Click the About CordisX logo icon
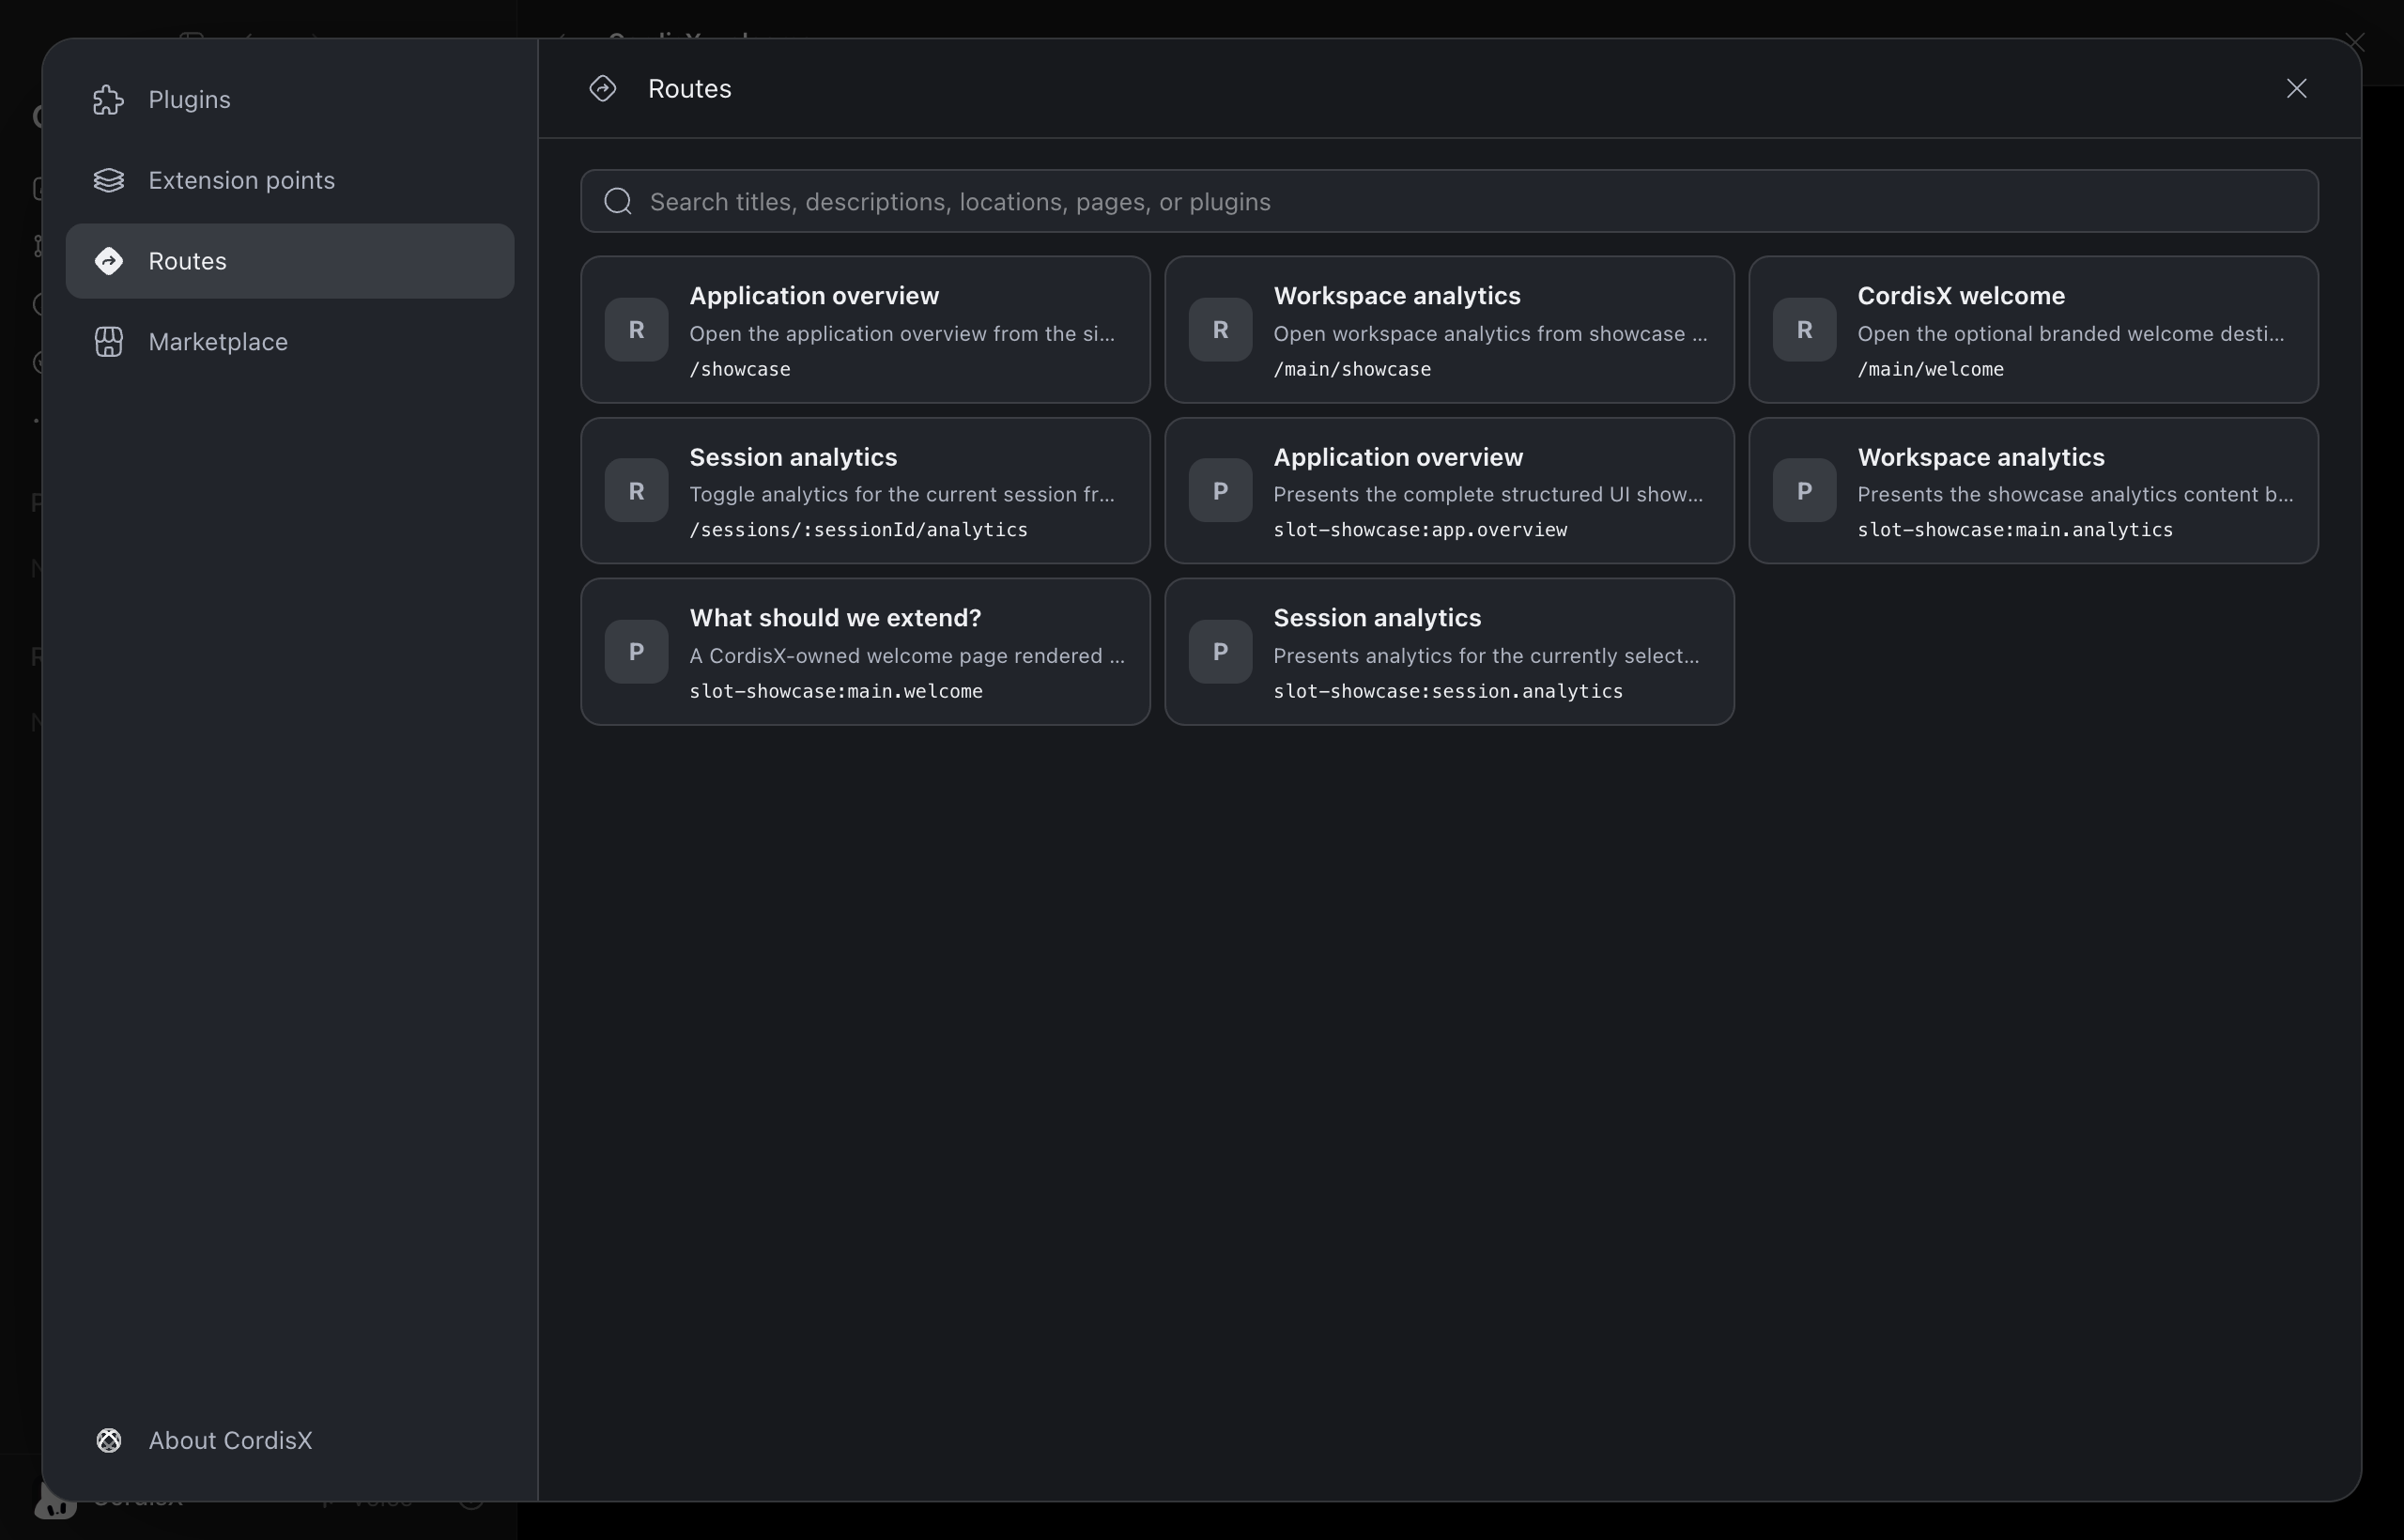Image resolution: width=2404 pixels, height=1540 pixels. (108, 1440)
